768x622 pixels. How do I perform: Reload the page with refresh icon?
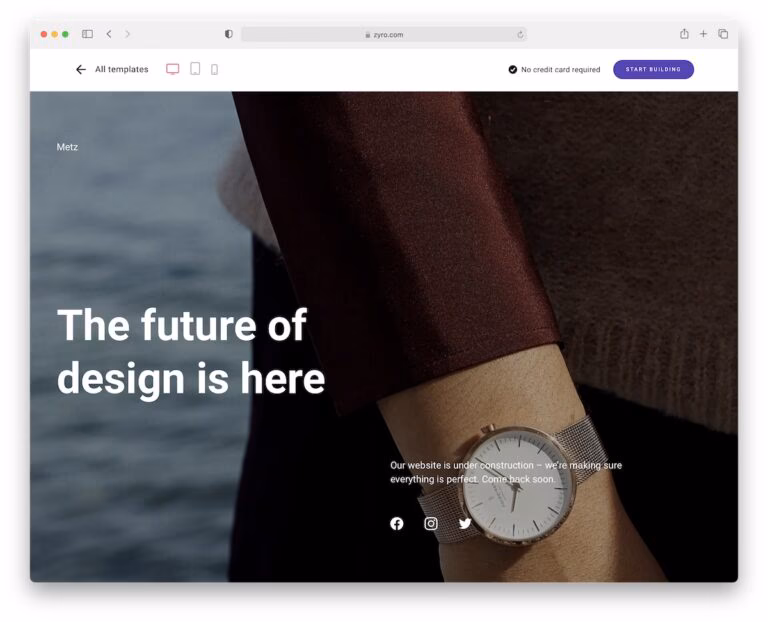point(520,34)
